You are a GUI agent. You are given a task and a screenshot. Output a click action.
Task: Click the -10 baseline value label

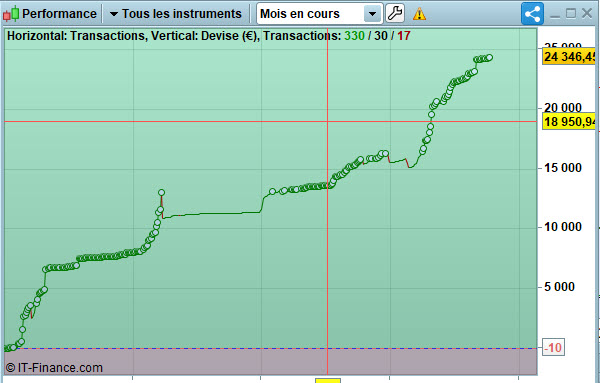coord(553,348)
